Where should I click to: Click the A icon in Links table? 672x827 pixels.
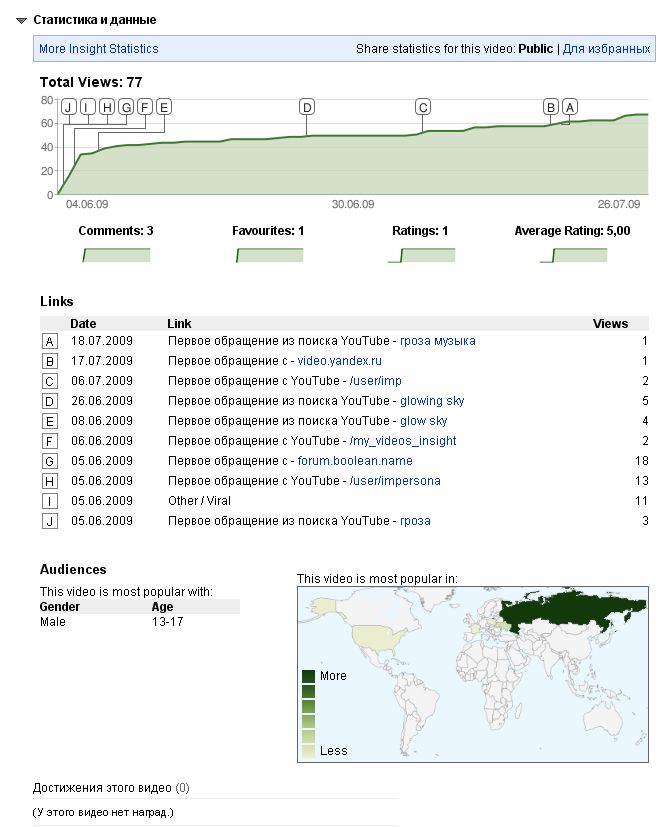click(x=49, y=341)
